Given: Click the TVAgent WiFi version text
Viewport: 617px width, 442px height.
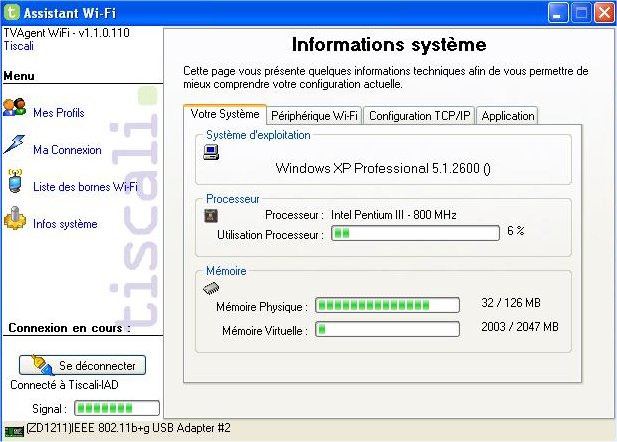Looking at the screenshot, I should [67, 33].
